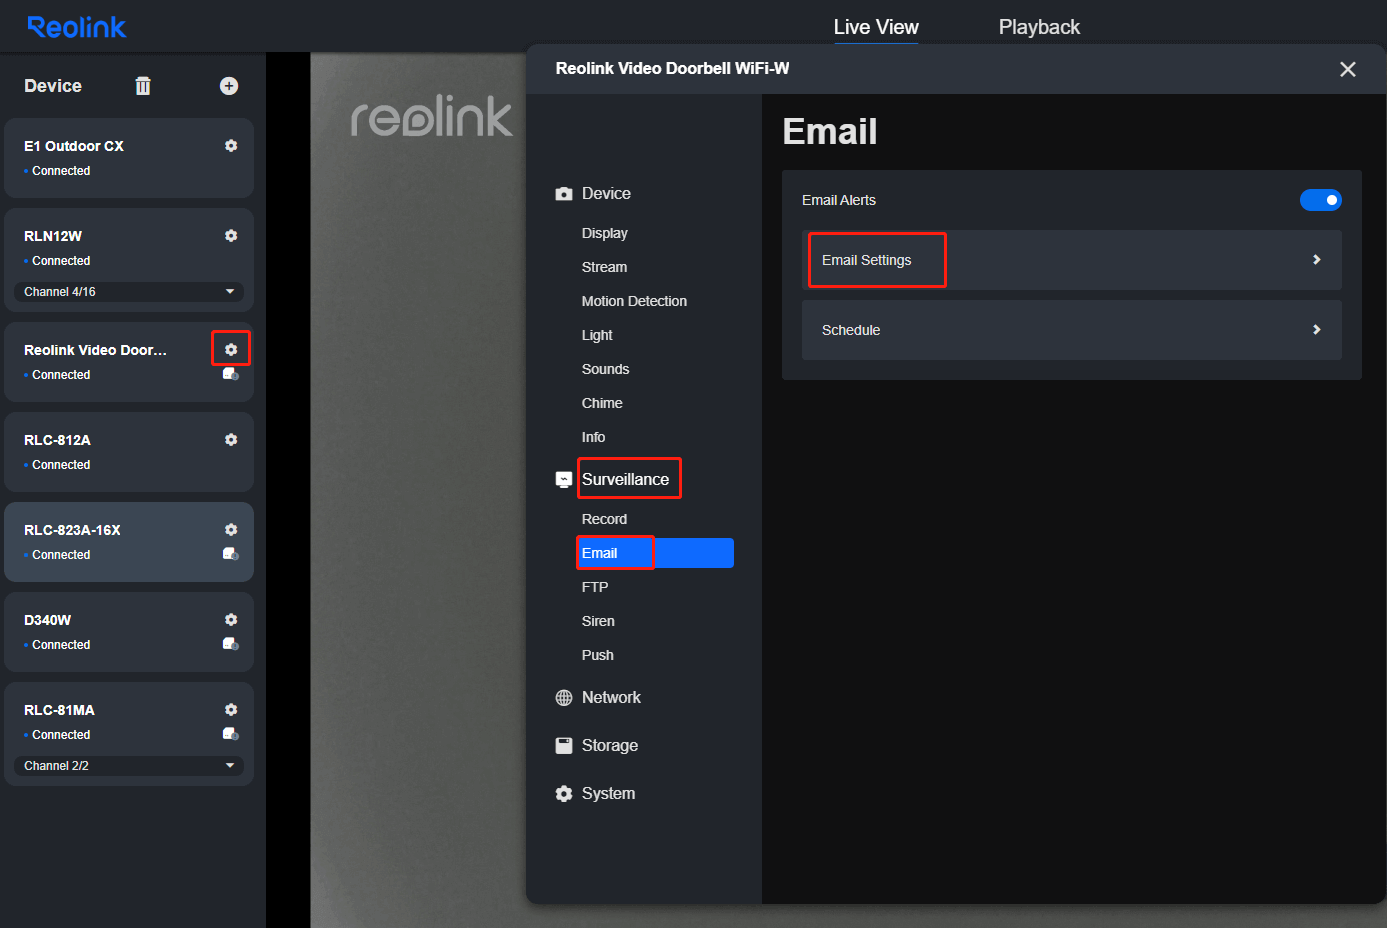1387x928 pixels.
Task: Open Email Settings chevron arrow
Action: 1317,260
